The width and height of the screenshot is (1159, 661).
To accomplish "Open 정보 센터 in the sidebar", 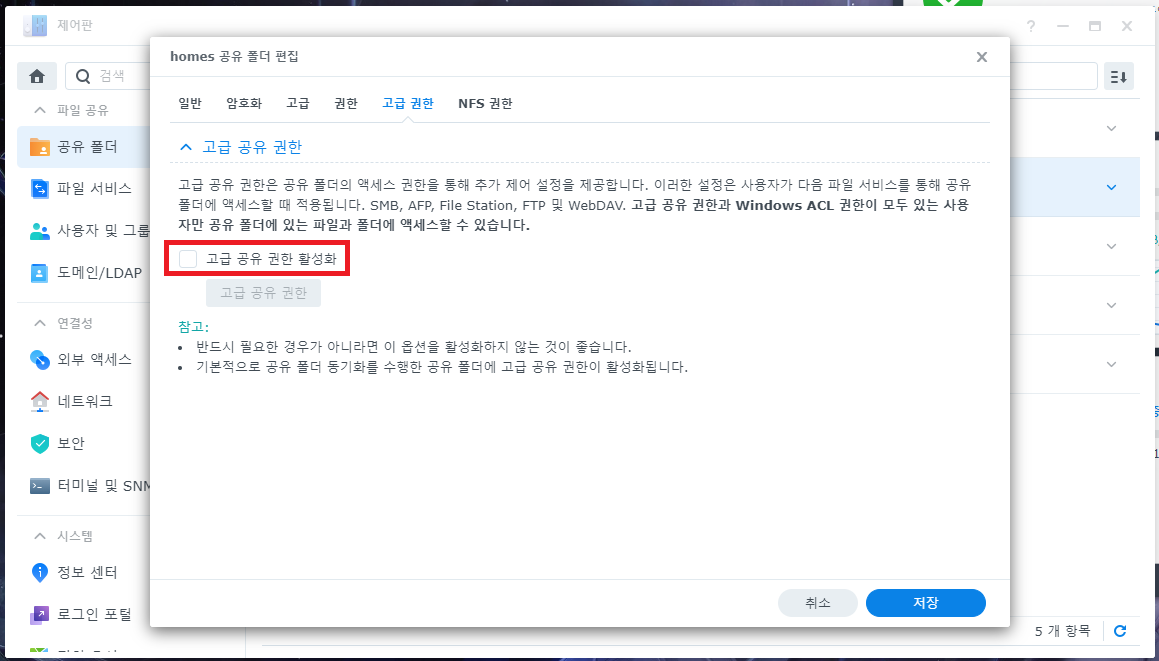I will point(87,572).
